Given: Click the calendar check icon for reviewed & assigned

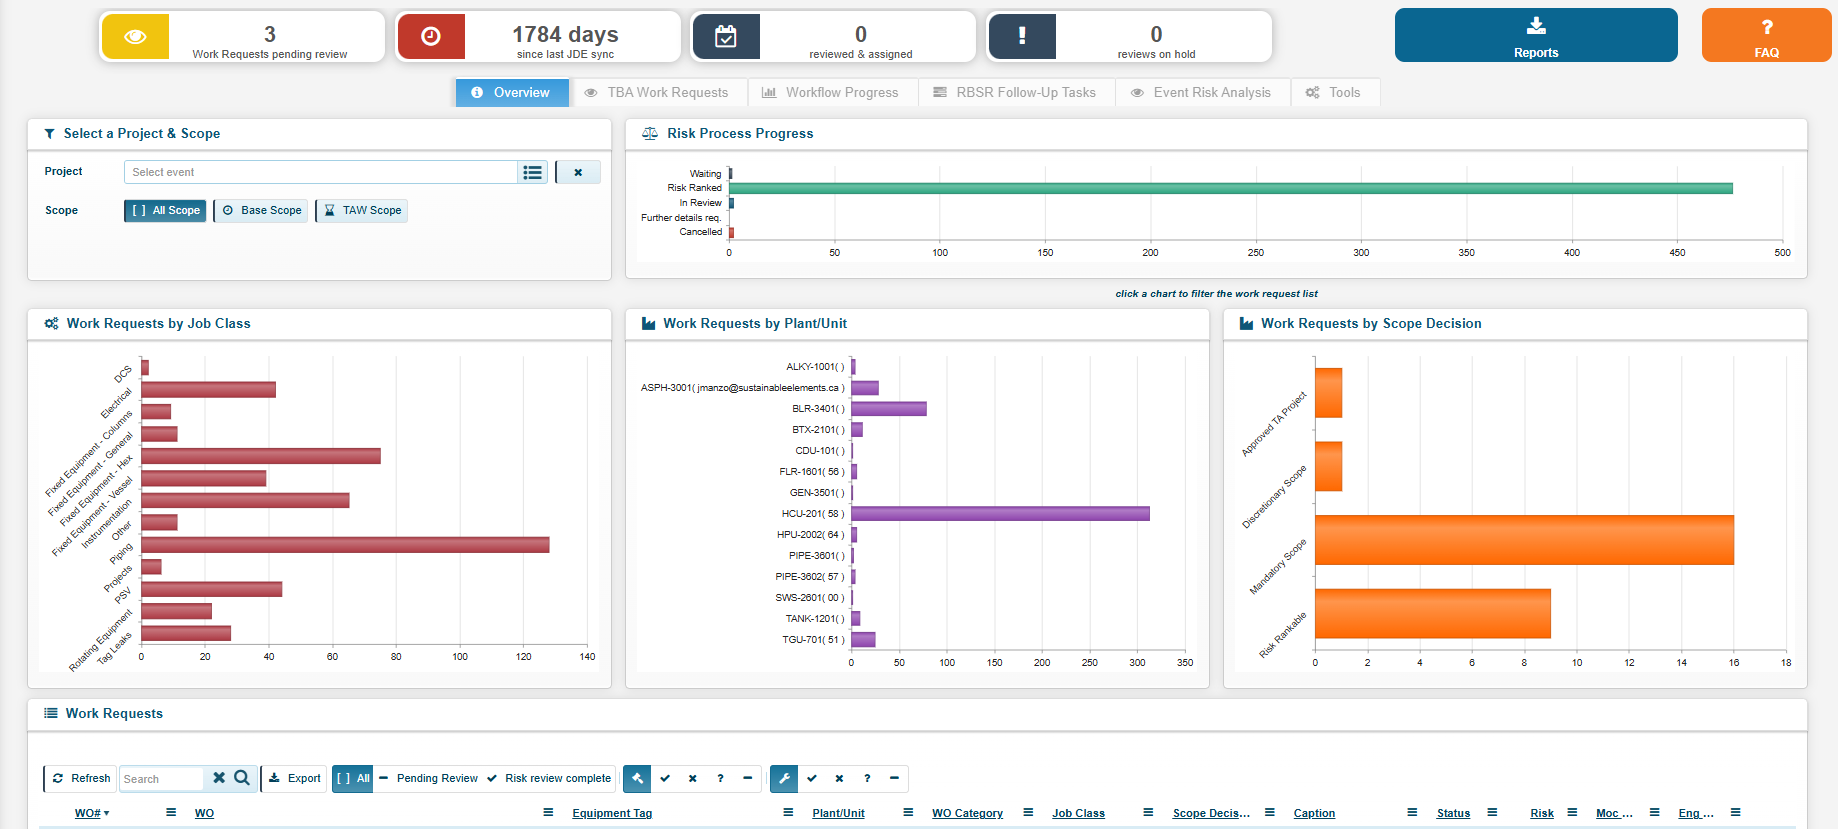Looking at the screenshot, I should [x=726, y=37].
